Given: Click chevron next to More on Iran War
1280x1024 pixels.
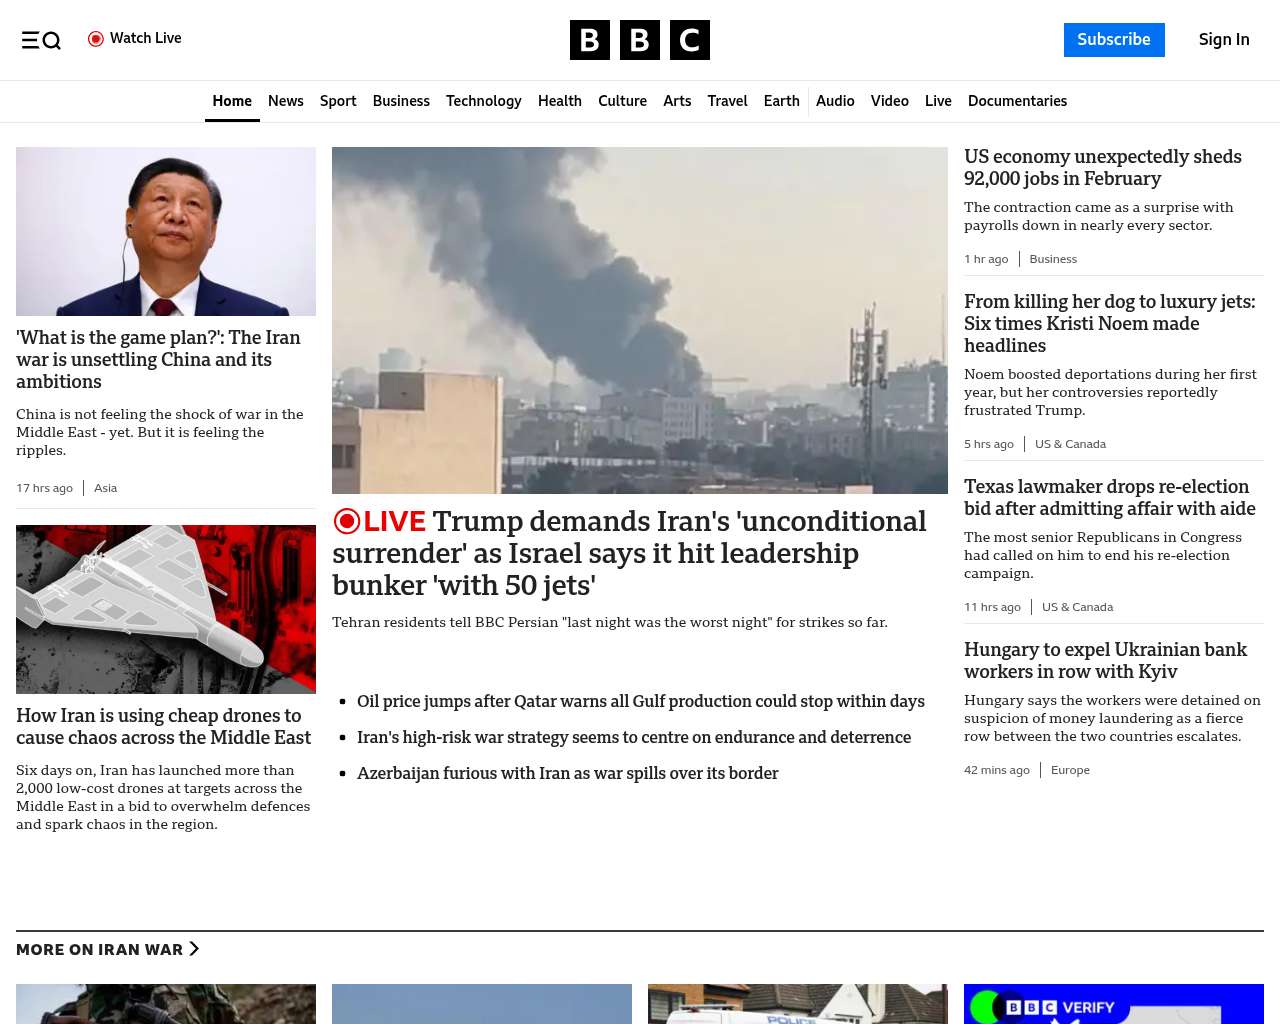Looking at the screenshot, I should (194, 949).
